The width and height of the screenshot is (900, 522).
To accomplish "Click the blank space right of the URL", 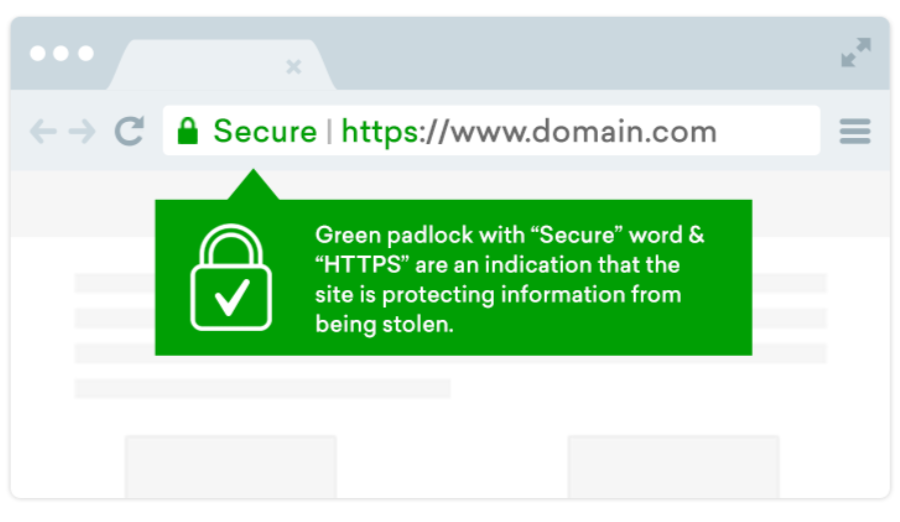I will point(770,131).
